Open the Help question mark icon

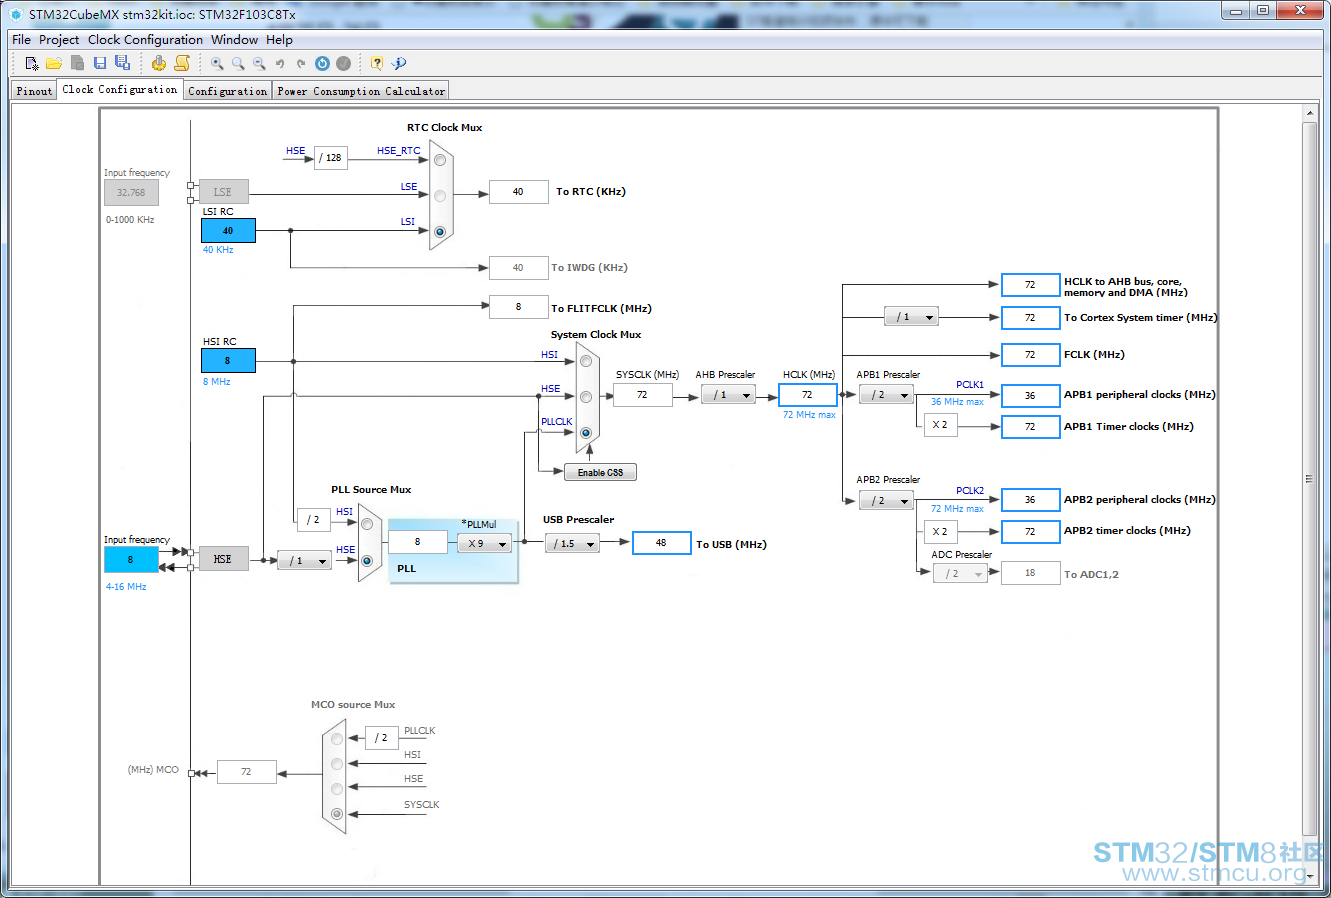click(x=377, y=63)
